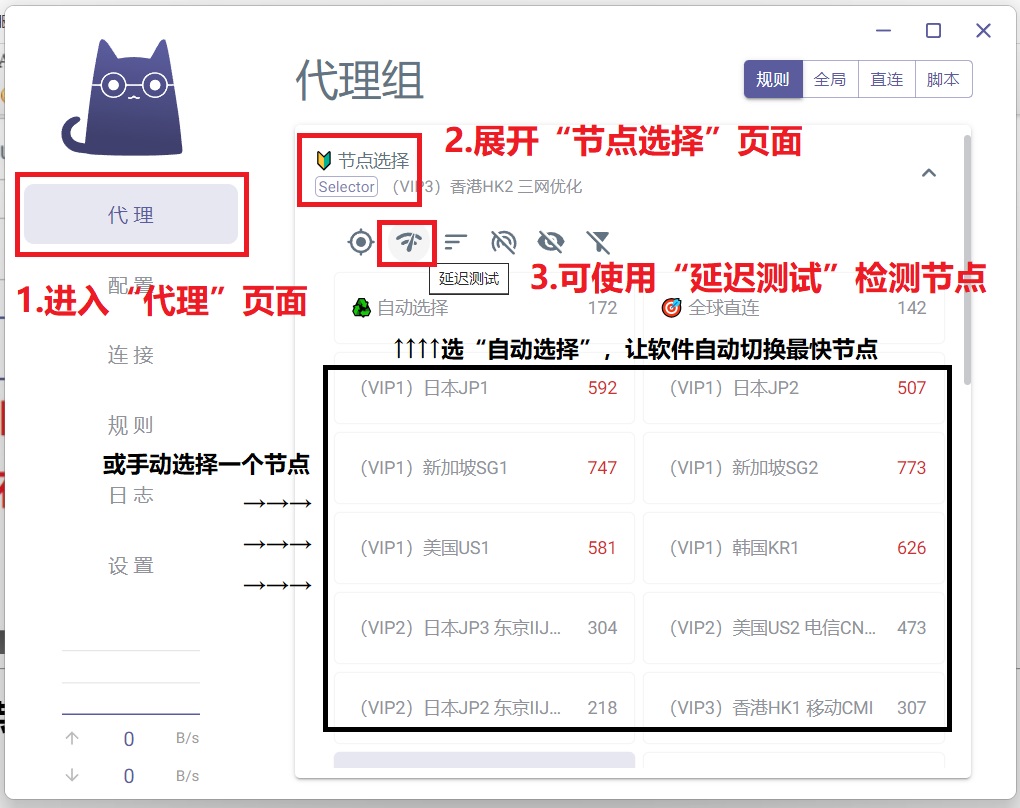1020x808 pixels.
Task: Click the green recycle icon on 自动选择
Action: click(361, 308)
